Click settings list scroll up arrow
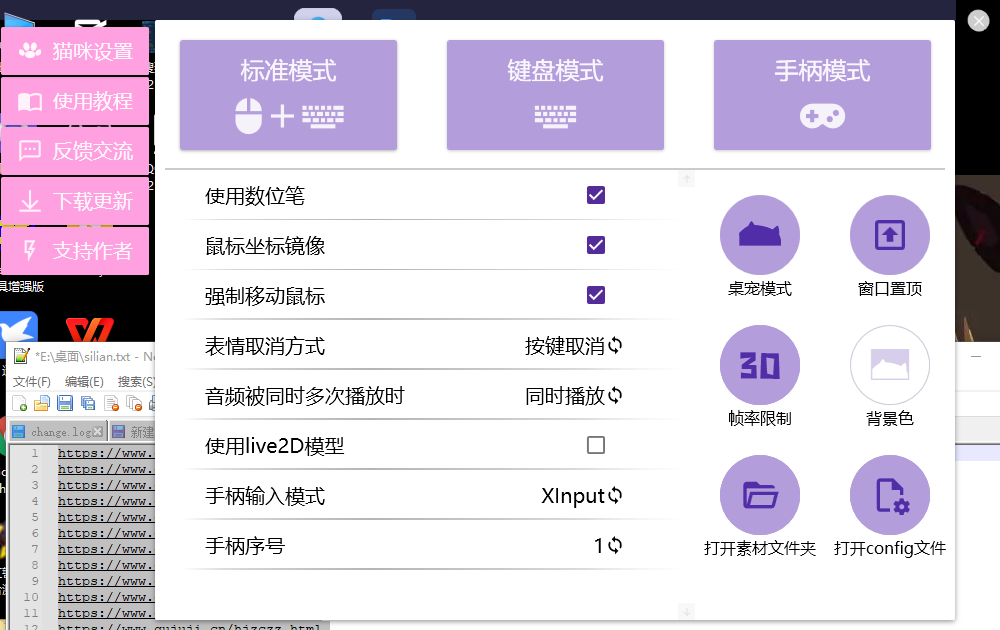1000x630 pixels. coord(686,179)
